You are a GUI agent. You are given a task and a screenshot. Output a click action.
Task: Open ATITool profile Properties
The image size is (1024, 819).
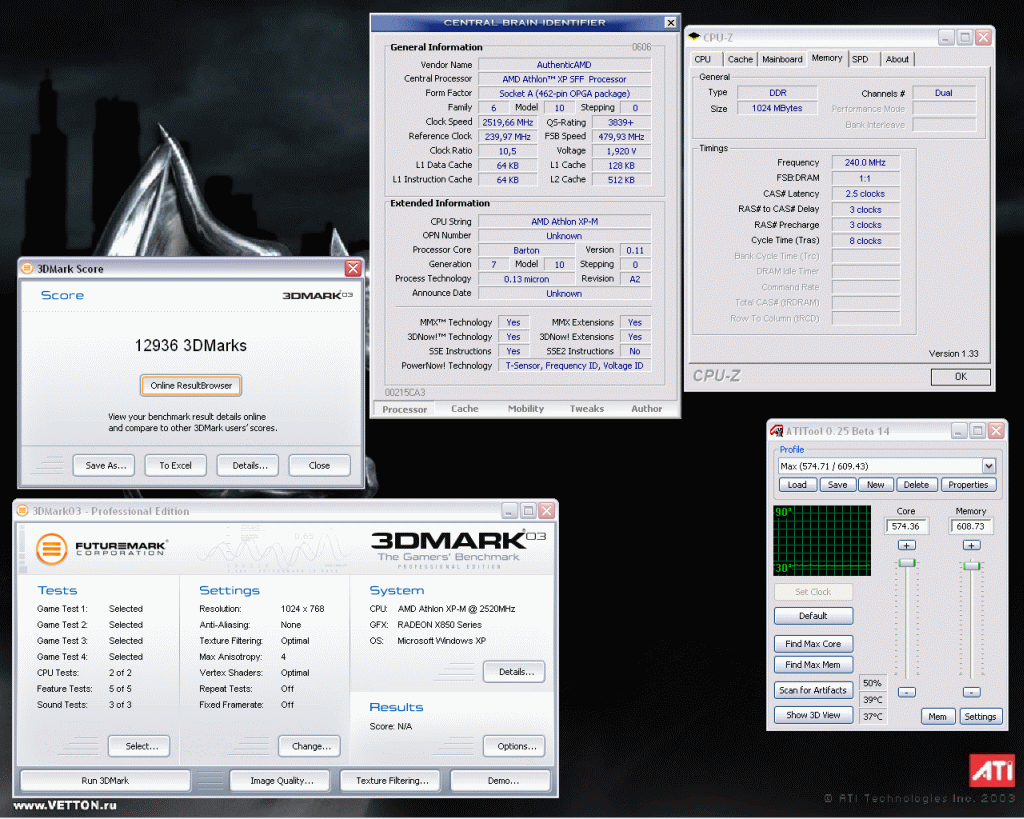coord(968,485)
